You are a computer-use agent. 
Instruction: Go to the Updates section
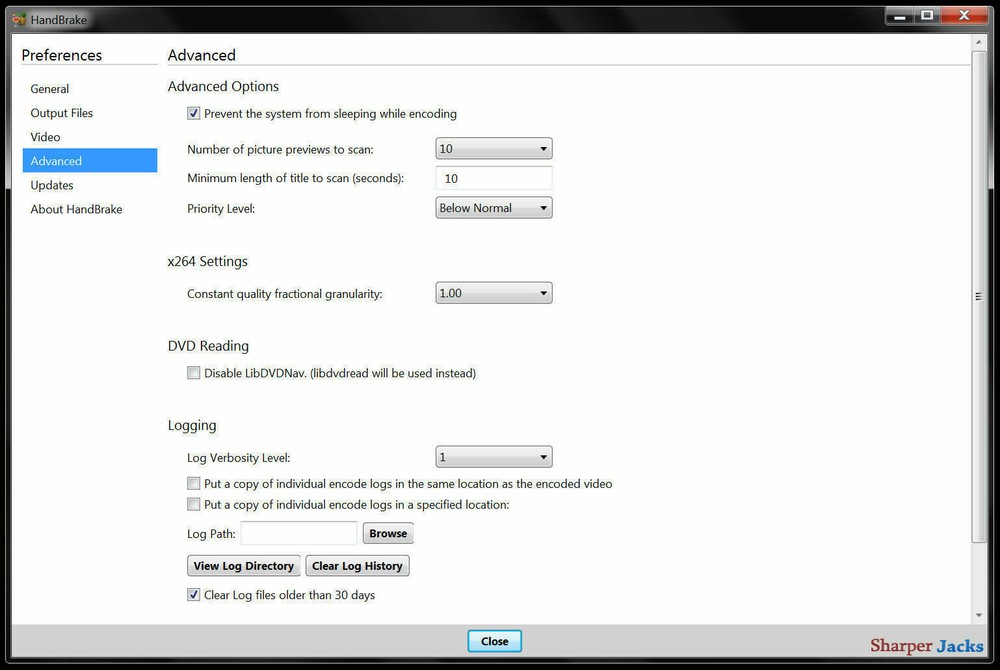[52, 184]
